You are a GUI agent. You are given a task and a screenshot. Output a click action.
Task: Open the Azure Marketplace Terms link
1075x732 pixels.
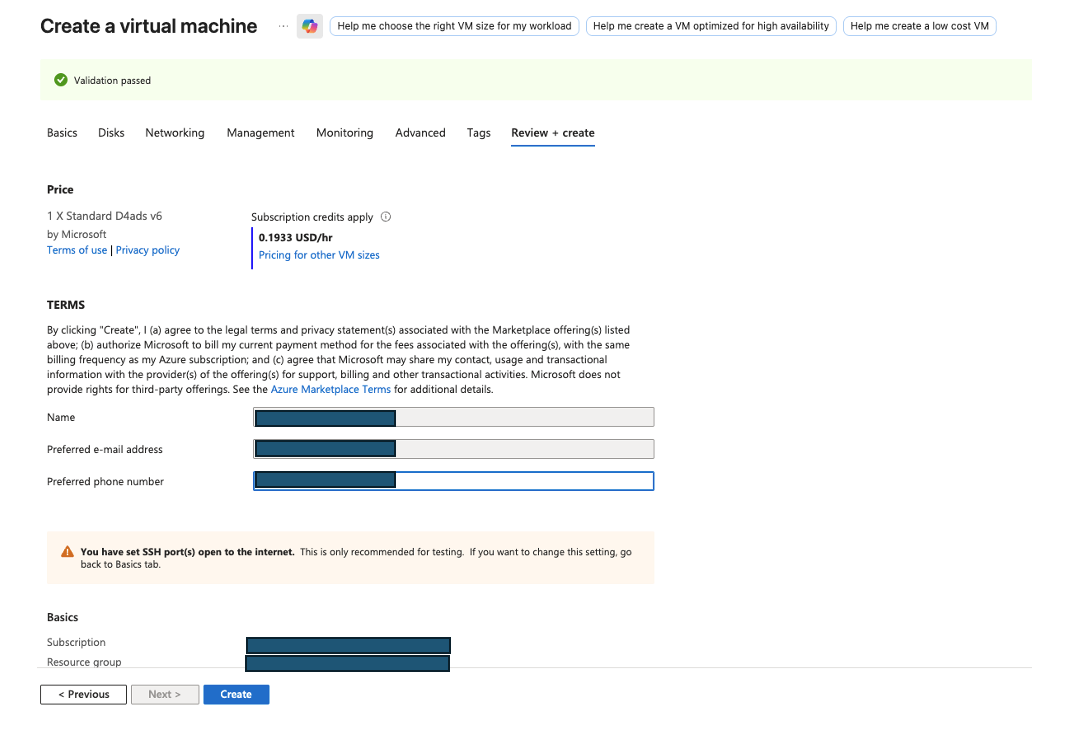coord(330,389)
